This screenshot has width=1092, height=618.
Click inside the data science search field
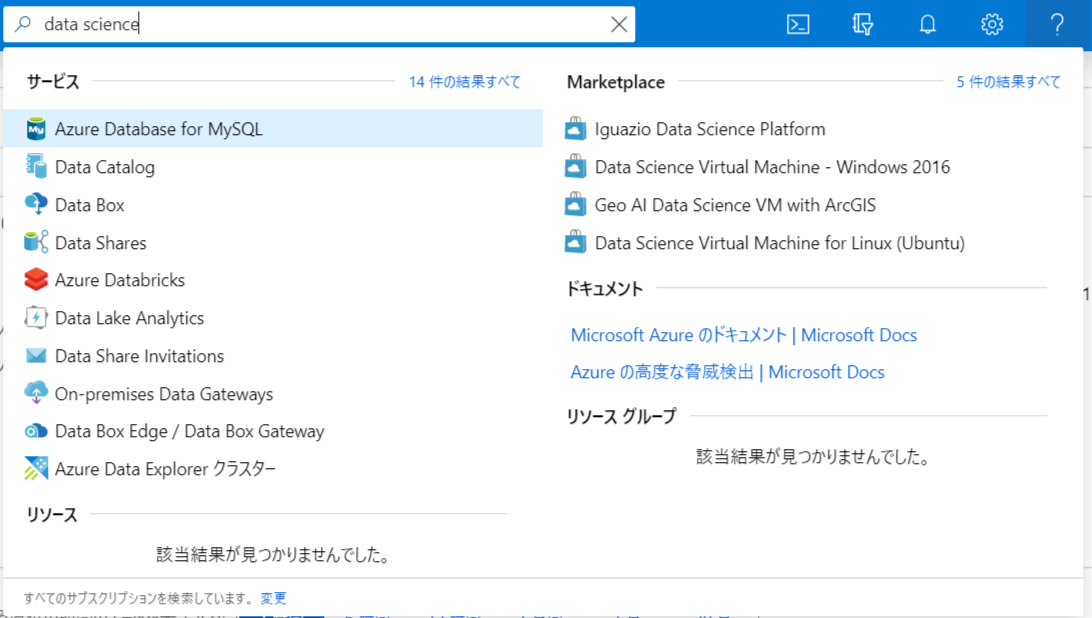(x=320, y=25)
